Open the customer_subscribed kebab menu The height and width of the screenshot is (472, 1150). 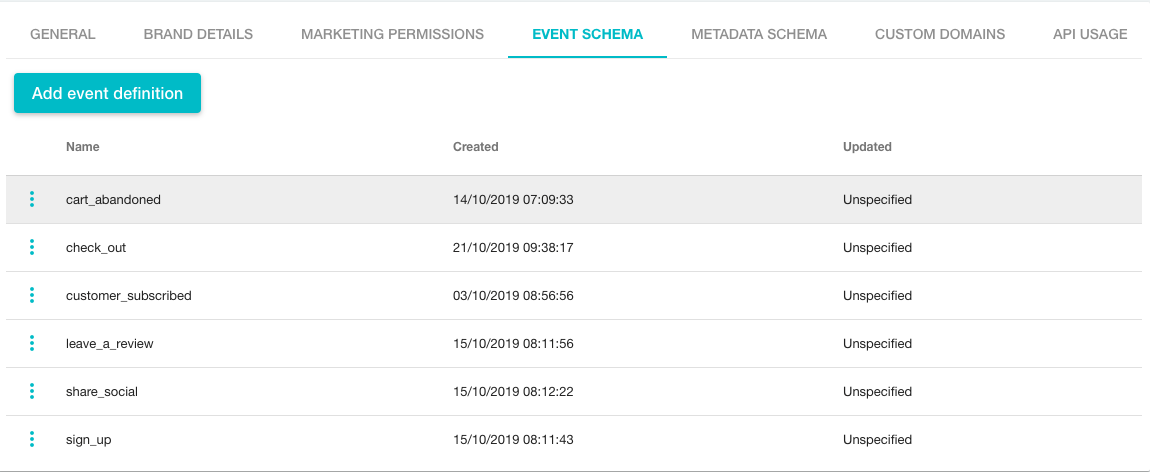(32, 295)
